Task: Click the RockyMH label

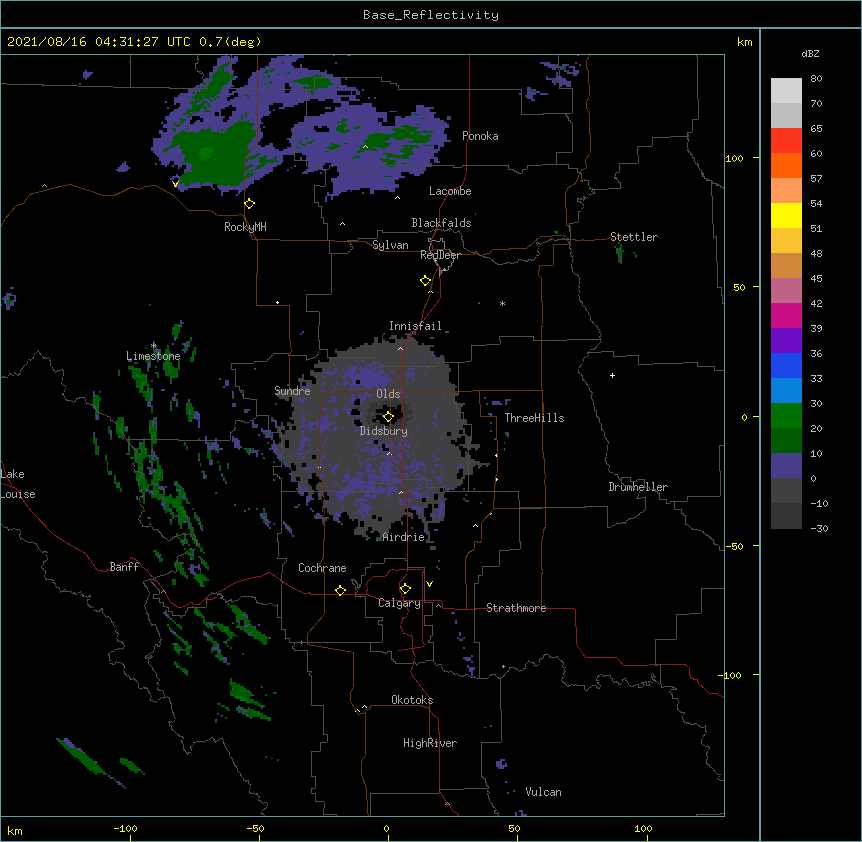Action: tap(245, 227)
